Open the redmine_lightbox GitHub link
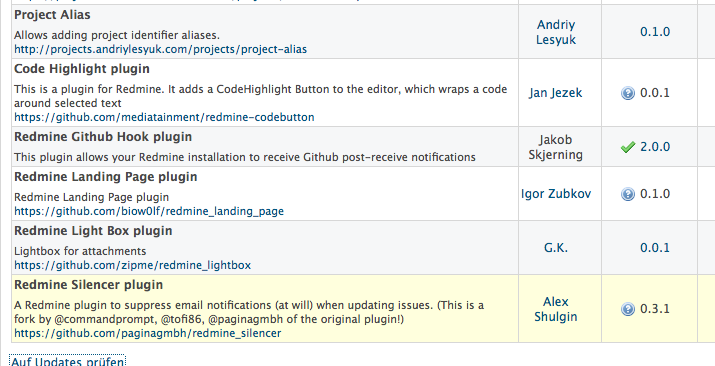 pos(133,265)
